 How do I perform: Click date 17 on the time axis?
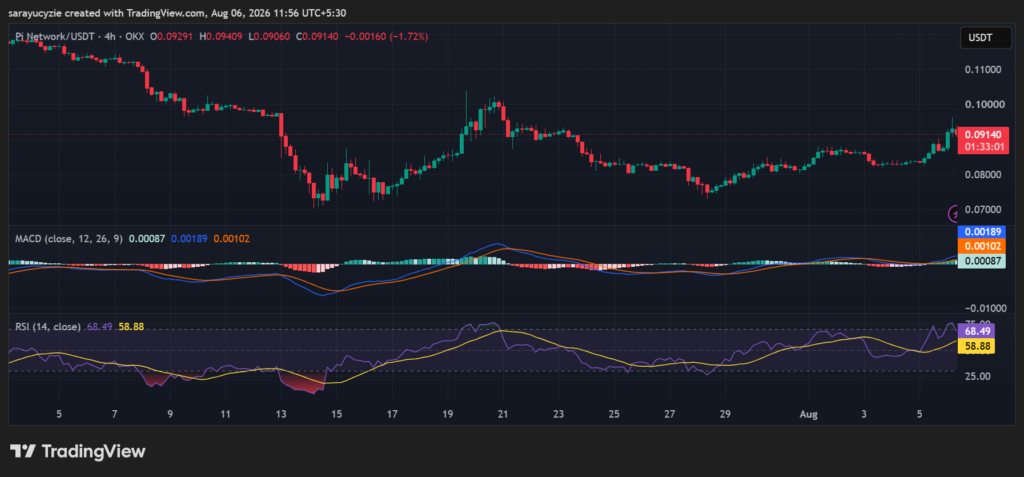[392, 414]
